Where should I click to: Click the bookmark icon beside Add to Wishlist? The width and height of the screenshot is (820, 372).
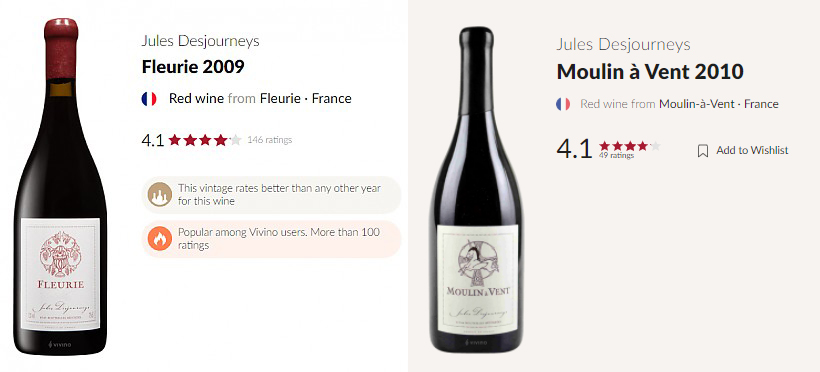point(703,151)
